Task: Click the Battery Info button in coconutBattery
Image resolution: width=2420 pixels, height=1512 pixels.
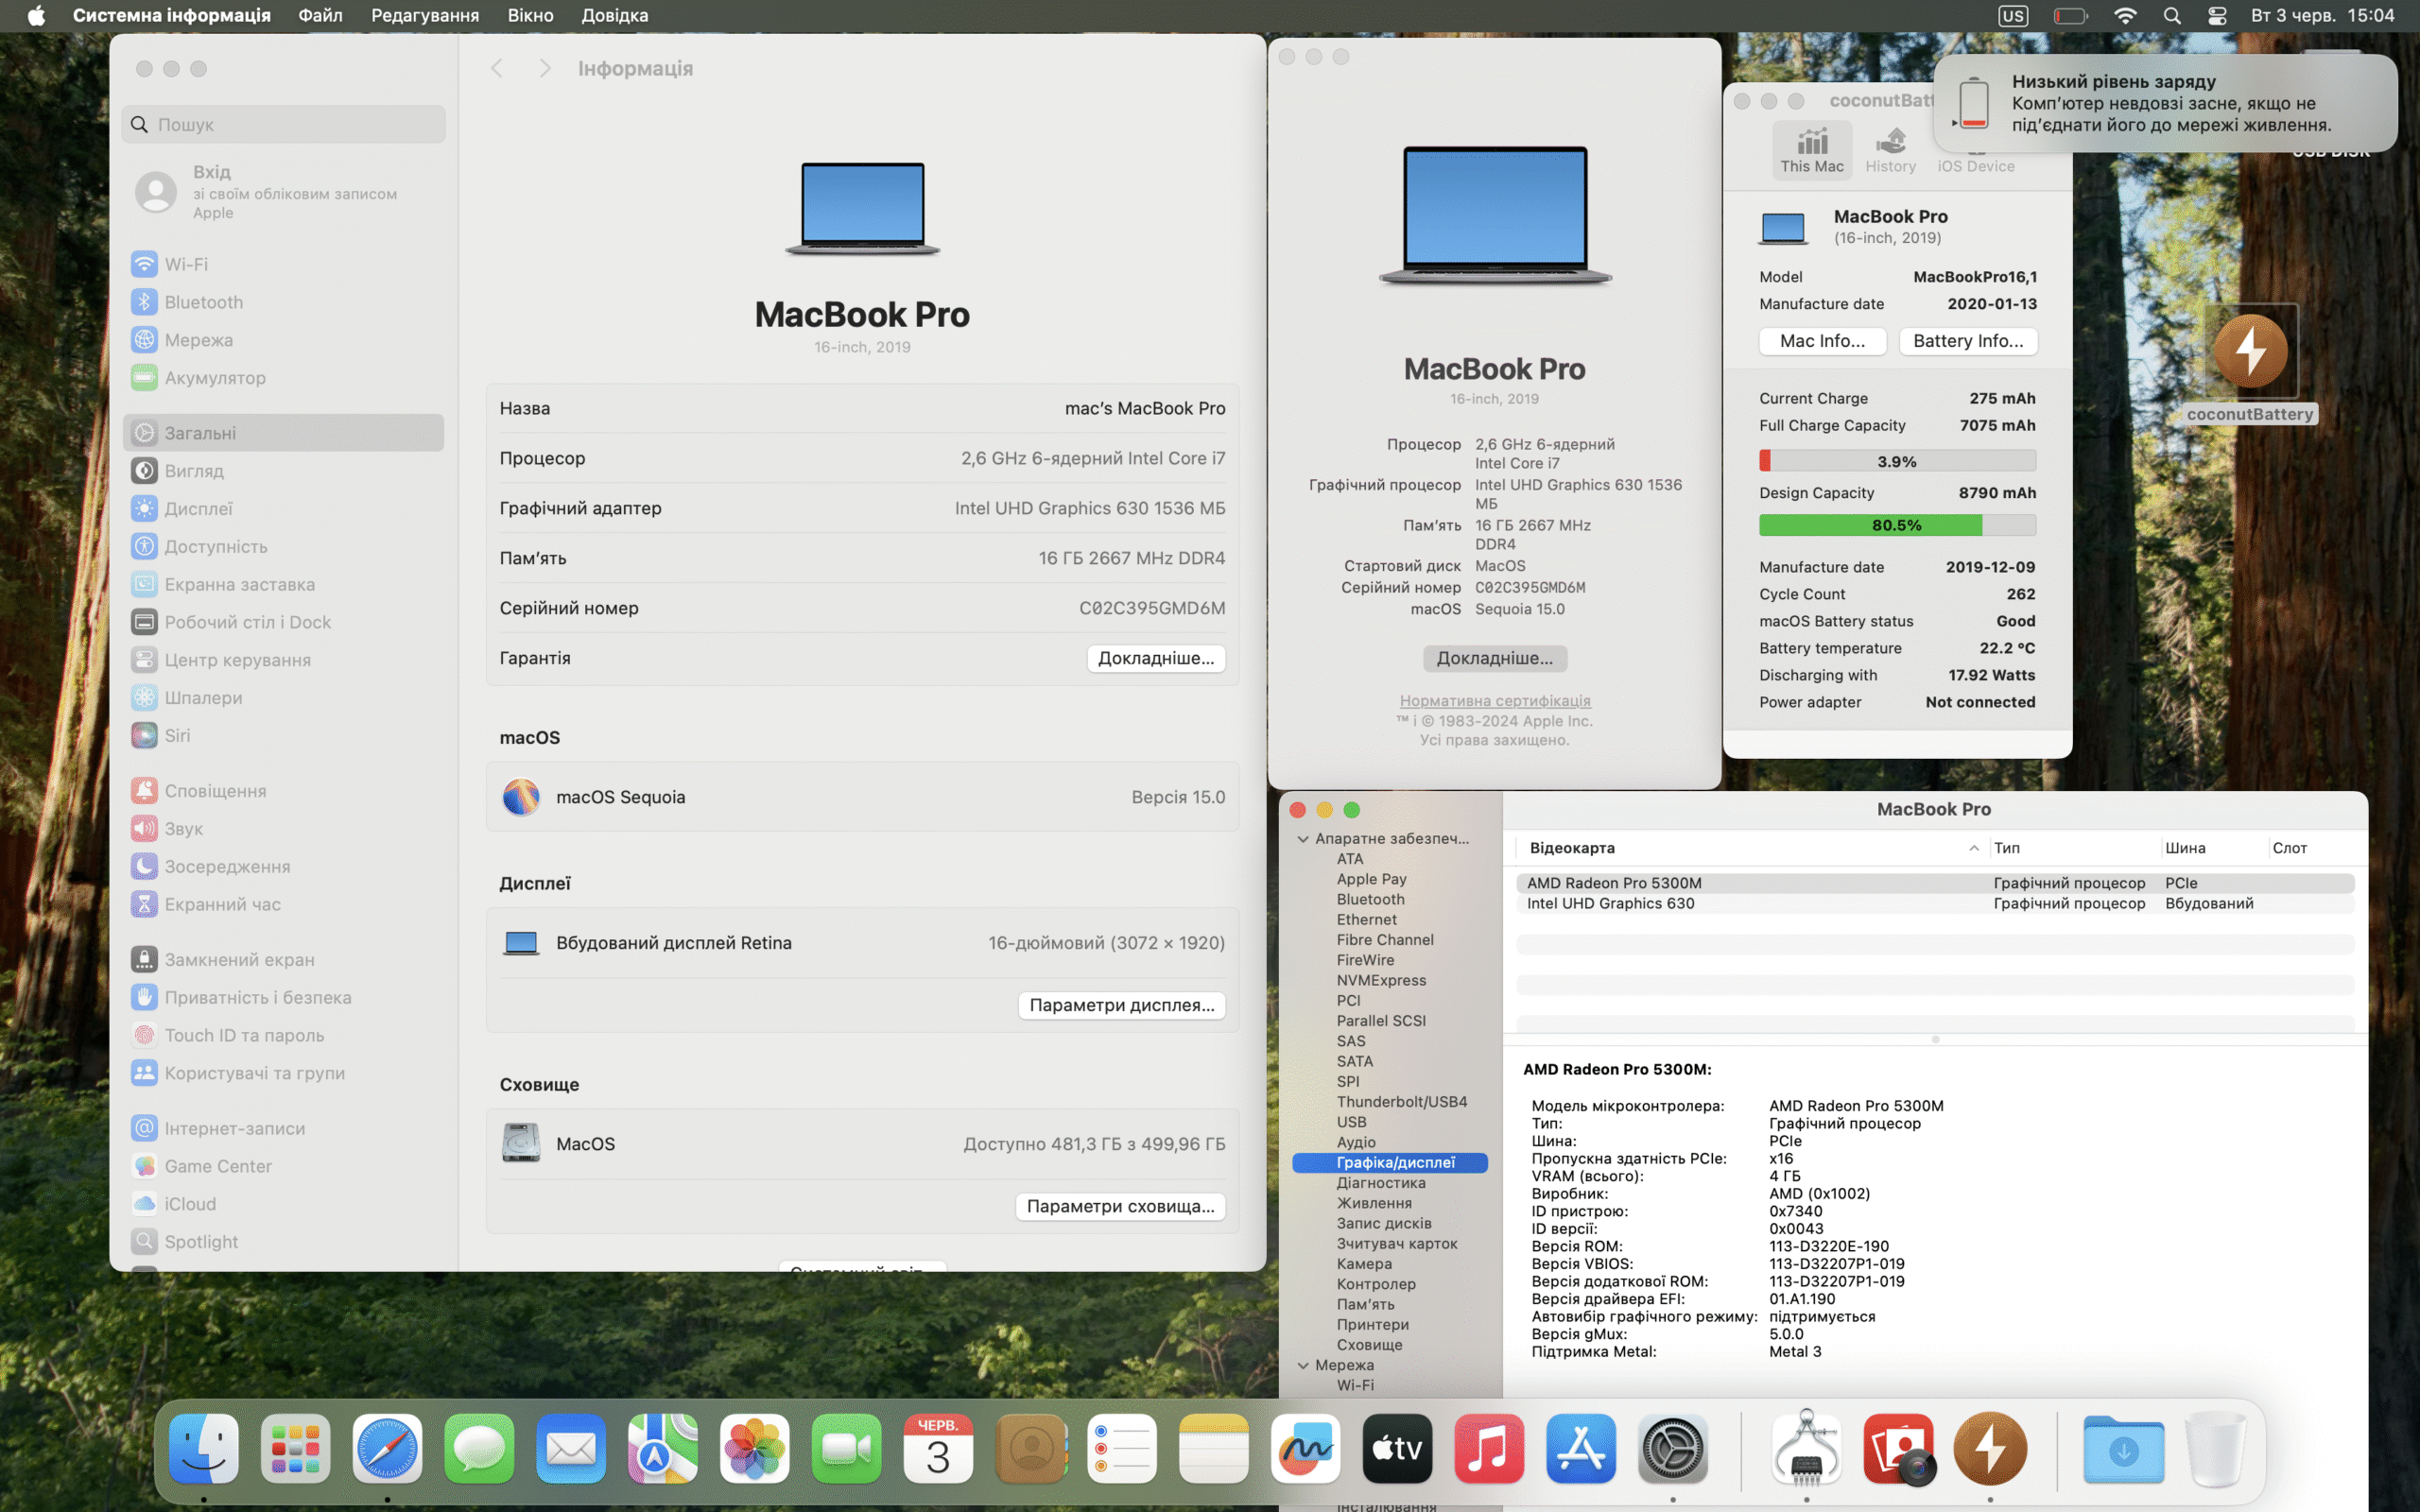Action: point(1968,341)
